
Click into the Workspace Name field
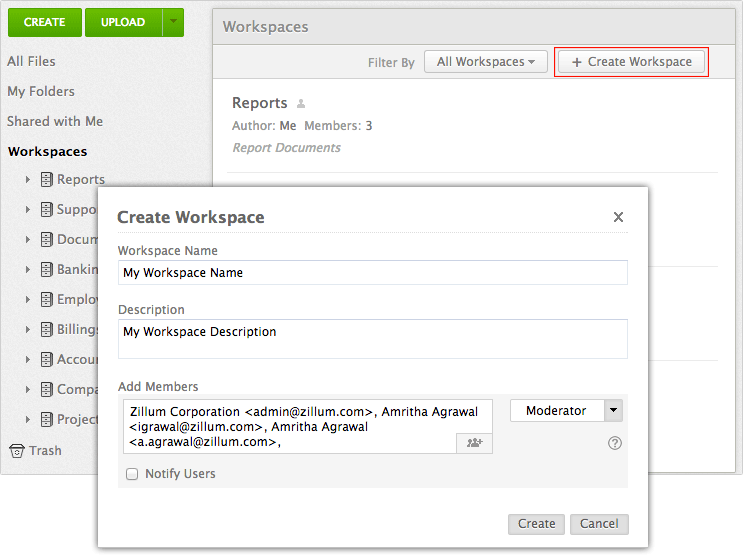[x=372, y=273]
